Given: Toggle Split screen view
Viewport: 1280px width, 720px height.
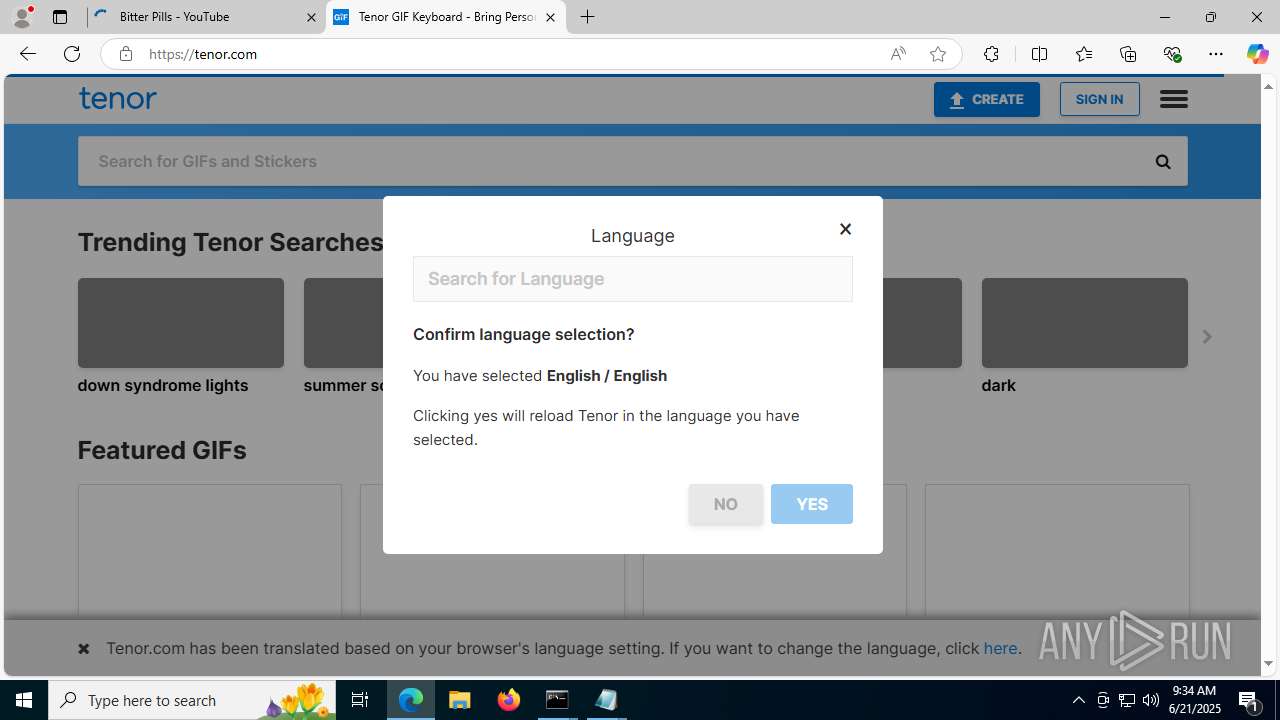Looking at the screenshot, I should click(1039, 54).
